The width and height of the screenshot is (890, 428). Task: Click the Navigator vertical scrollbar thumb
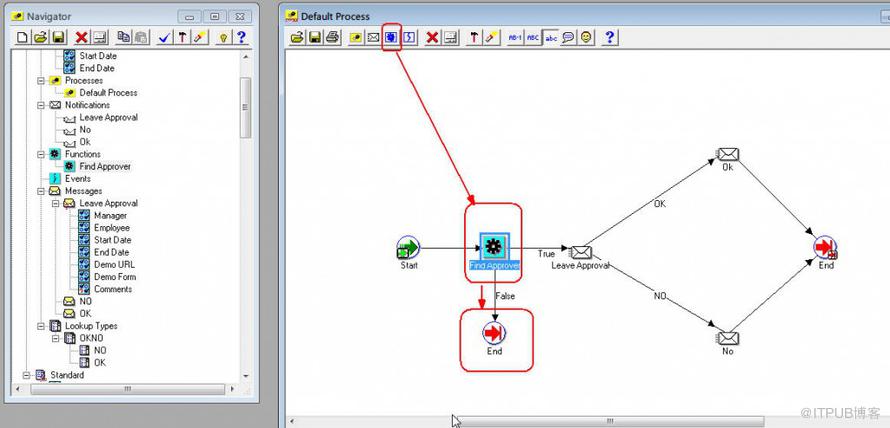point(245,108)
